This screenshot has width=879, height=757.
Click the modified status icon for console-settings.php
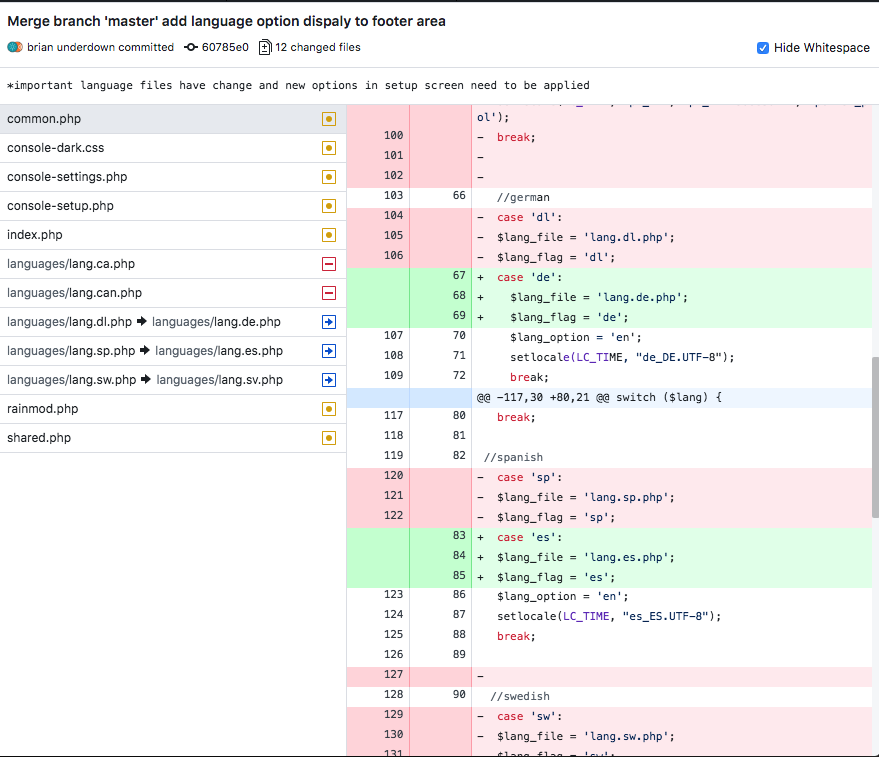[329, 177]
